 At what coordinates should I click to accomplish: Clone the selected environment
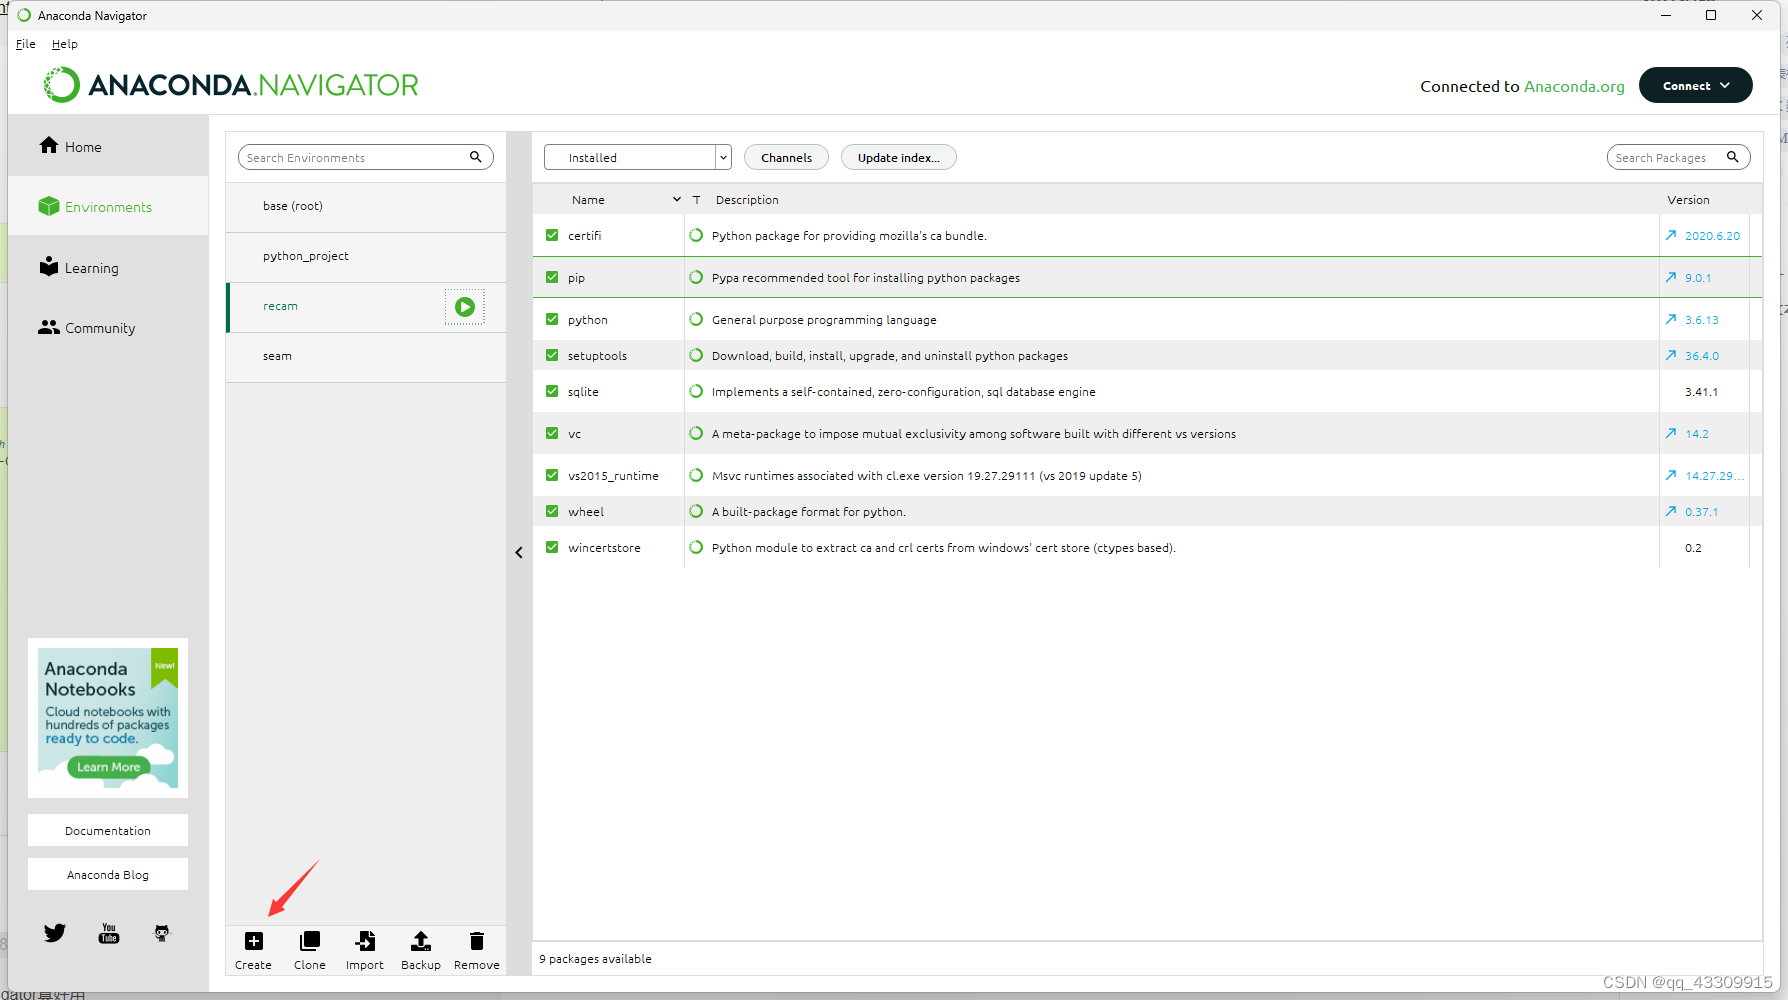point(310,941)
